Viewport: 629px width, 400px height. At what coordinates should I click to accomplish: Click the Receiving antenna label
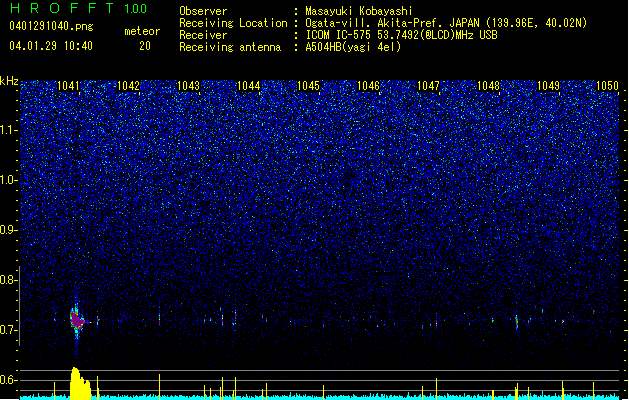tap(230, 47)
